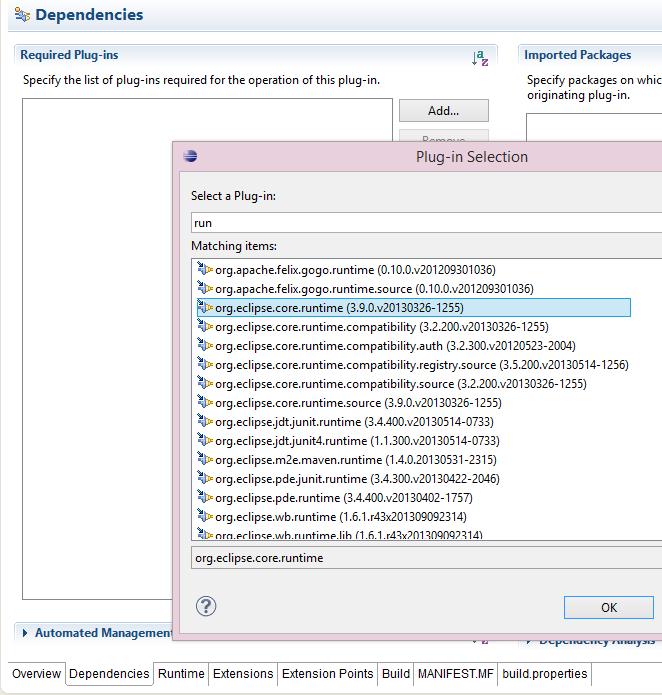Screen dimensions: 662x695
Task: Click the Imported Packages list box
Action: 594,127
